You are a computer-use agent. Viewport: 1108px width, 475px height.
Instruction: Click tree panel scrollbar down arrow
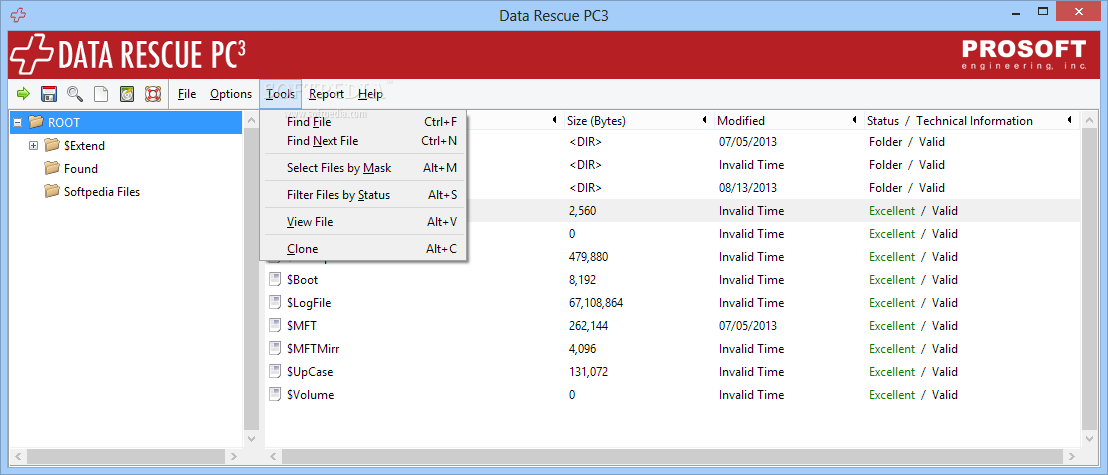[252, 439]
